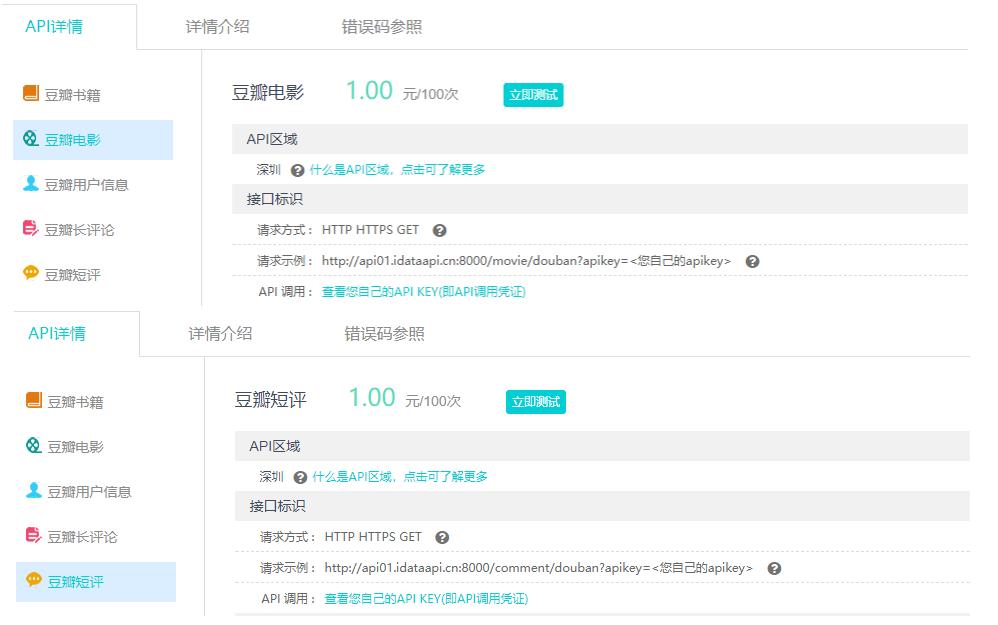The image size is (998, 625).
Task: Select highlighted 豆瓣电影 label in top sidebar
Action: coord(73,140)
